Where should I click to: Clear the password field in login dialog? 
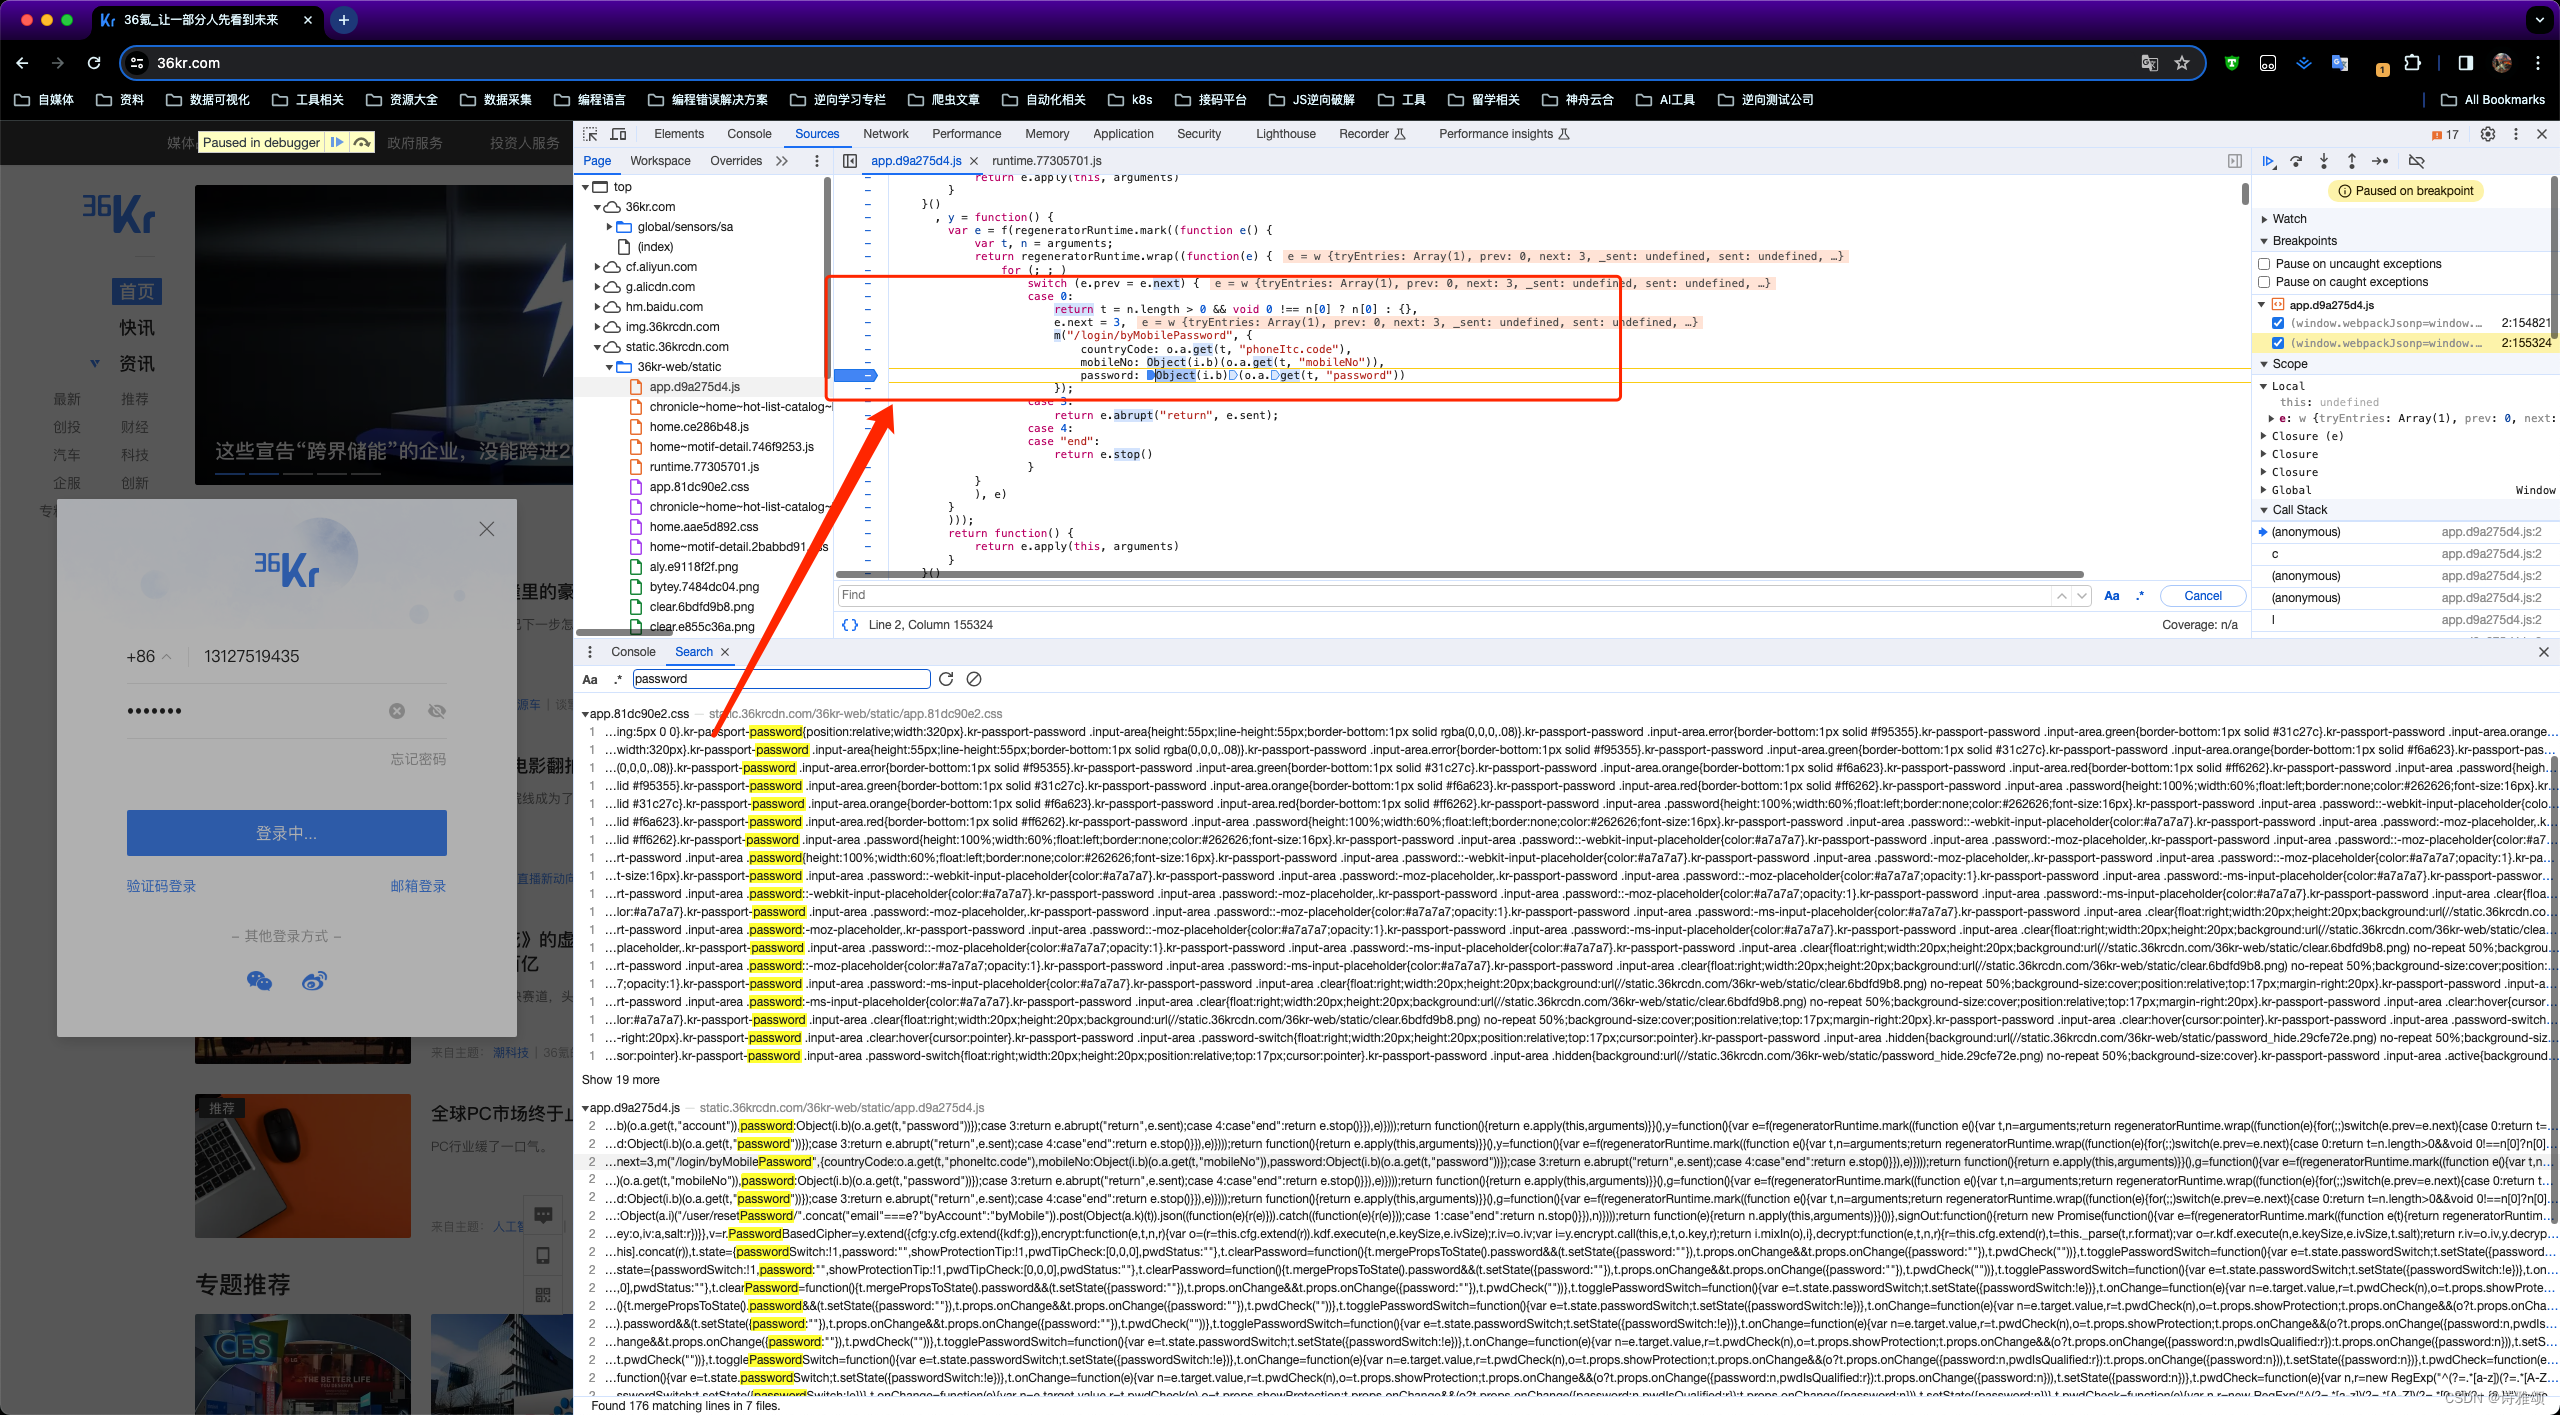397,711
